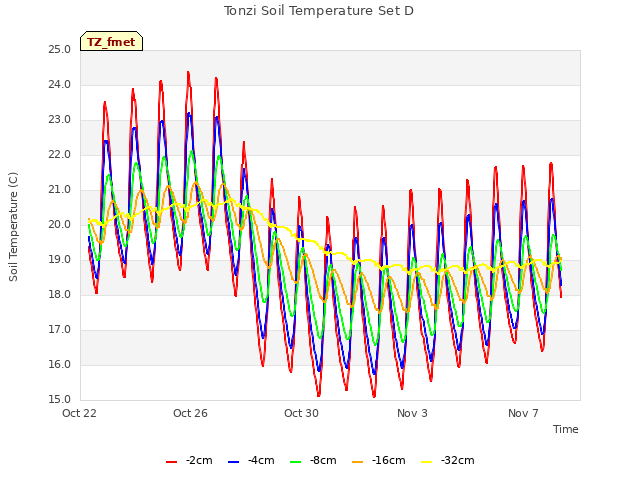Click the blue -4cm legend swatch

[x=233, y=462]
